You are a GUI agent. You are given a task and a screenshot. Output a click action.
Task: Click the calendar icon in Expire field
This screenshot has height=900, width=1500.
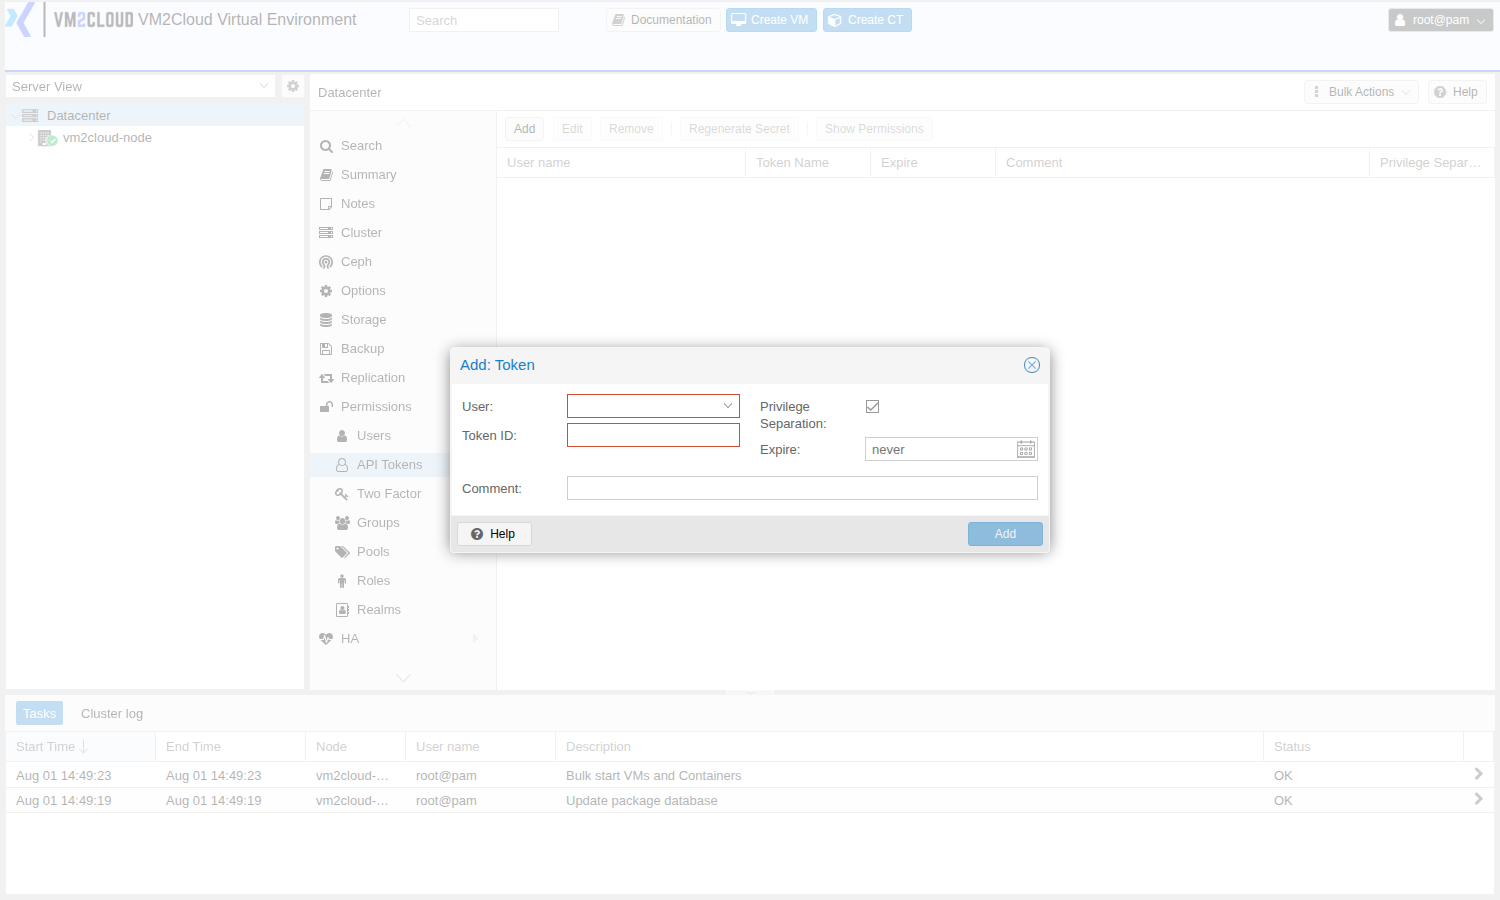tap(1026, 450)
